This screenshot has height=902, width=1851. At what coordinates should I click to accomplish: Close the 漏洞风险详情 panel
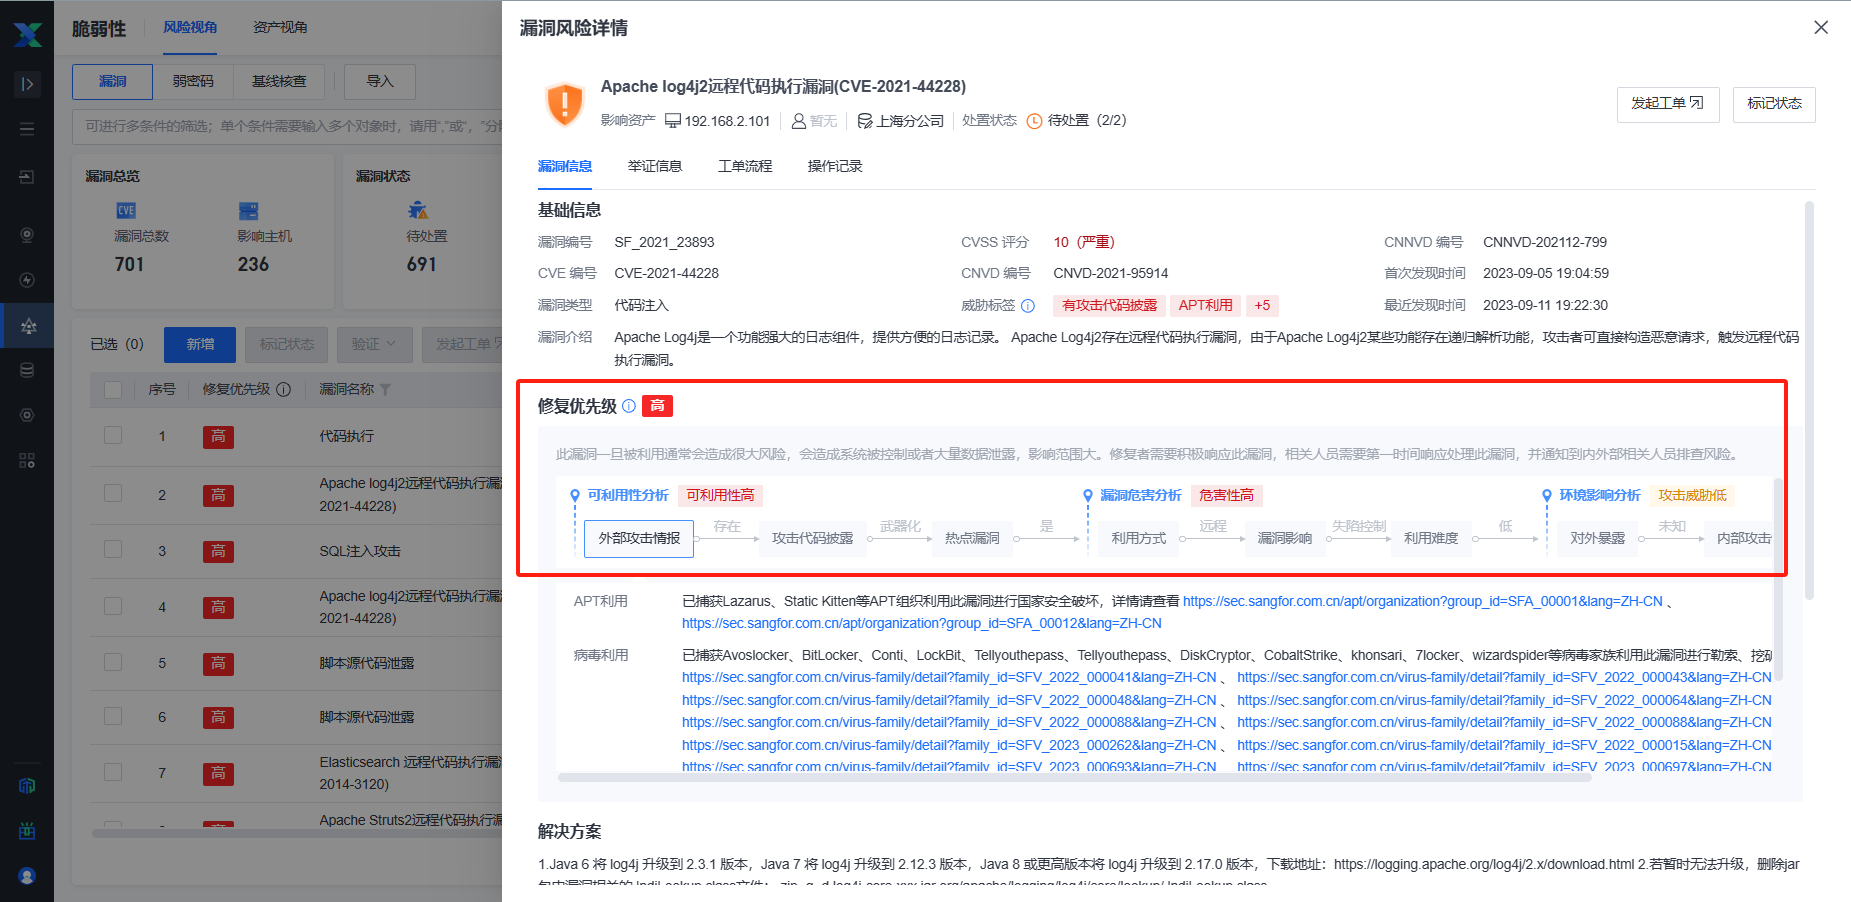[x=1820, y=28]
